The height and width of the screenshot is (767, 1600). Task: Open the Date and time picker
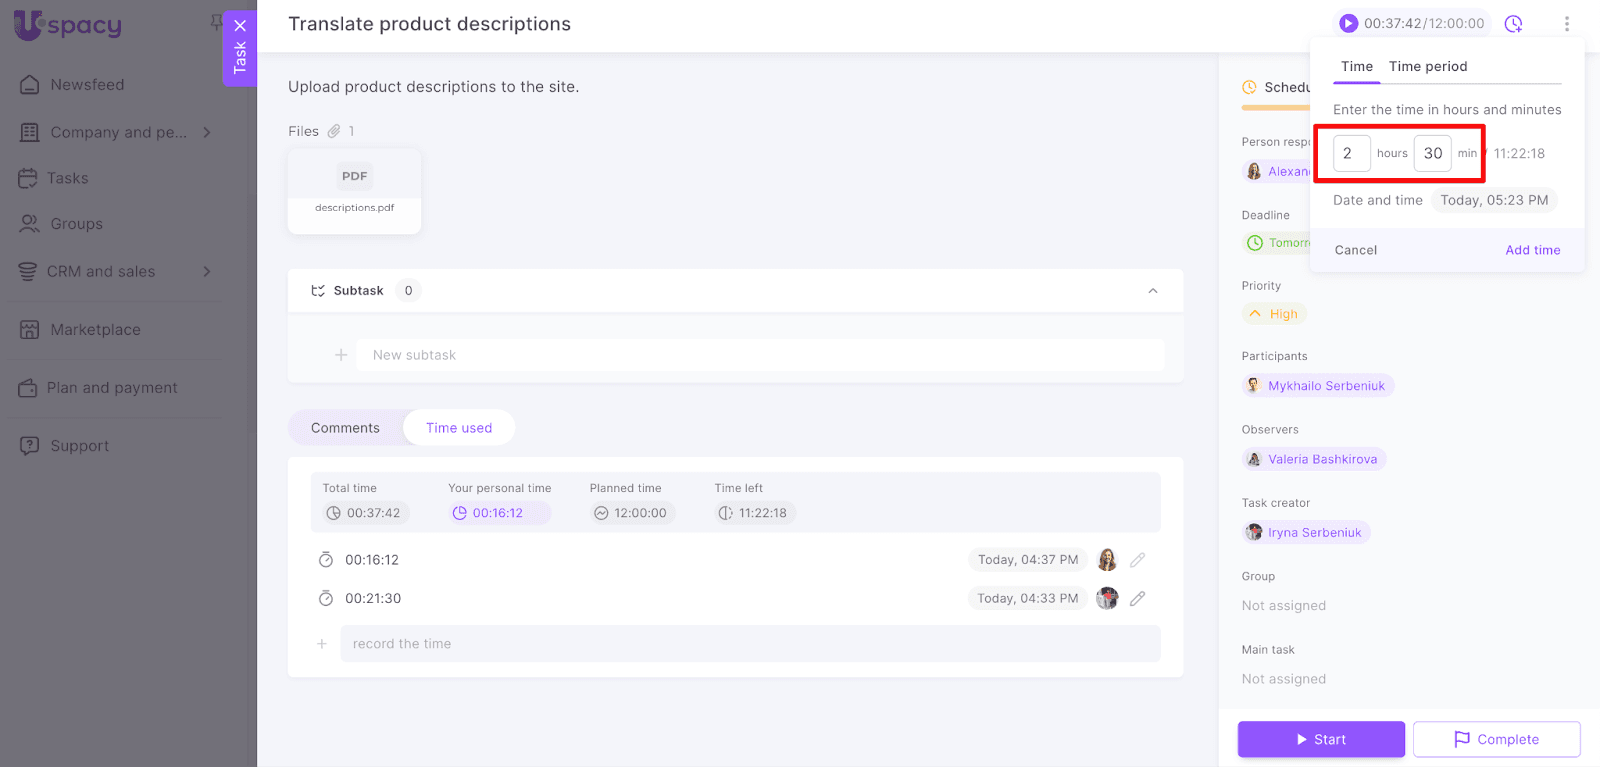1493,200
